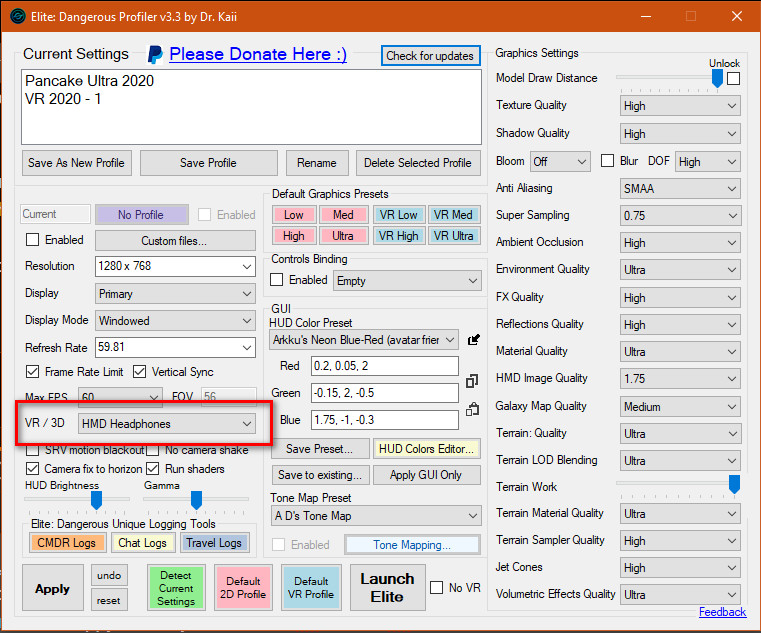Open the Feedback link

pyautogui.click(x=722, y=612)
